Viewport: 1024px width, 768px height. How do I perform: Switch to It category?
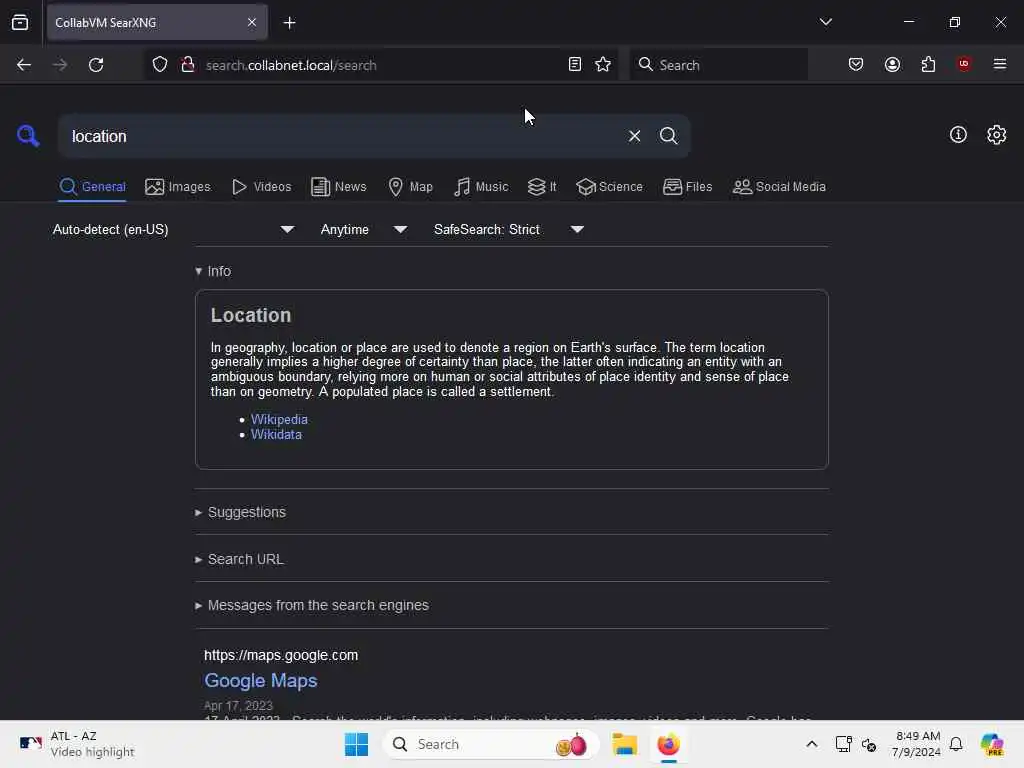coord(542,187)
